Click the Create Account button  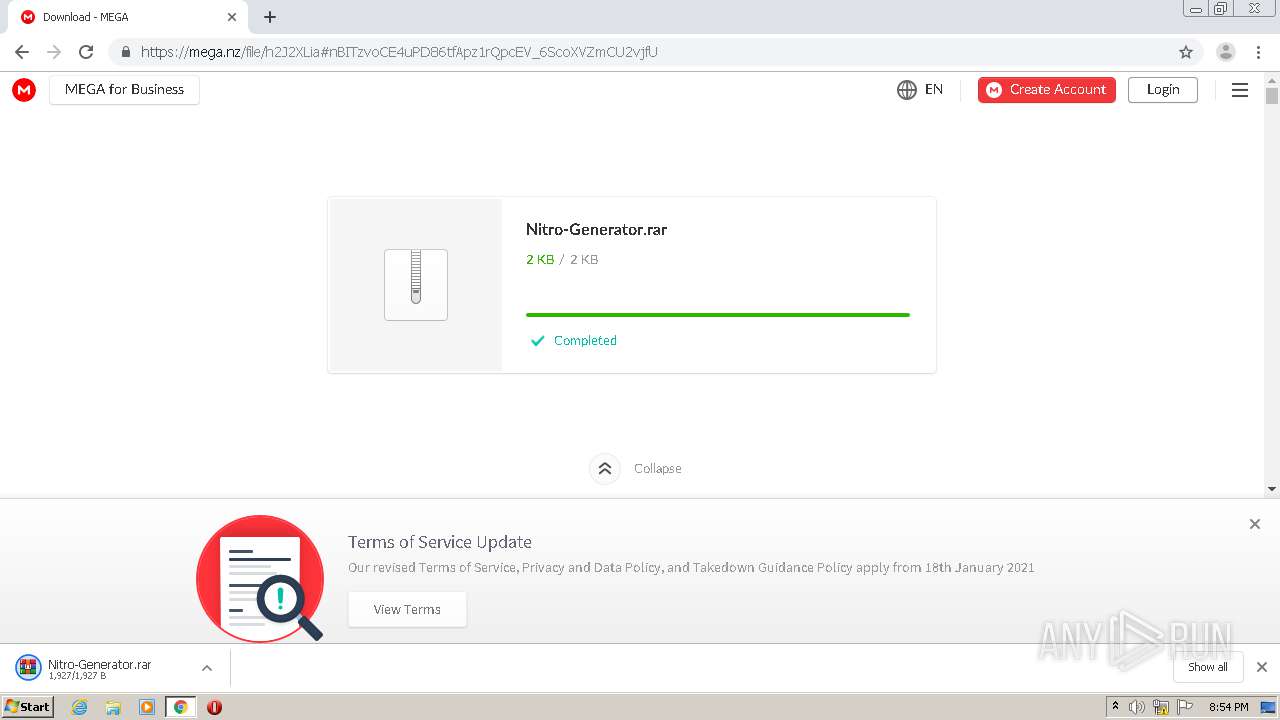point(1047,90)
